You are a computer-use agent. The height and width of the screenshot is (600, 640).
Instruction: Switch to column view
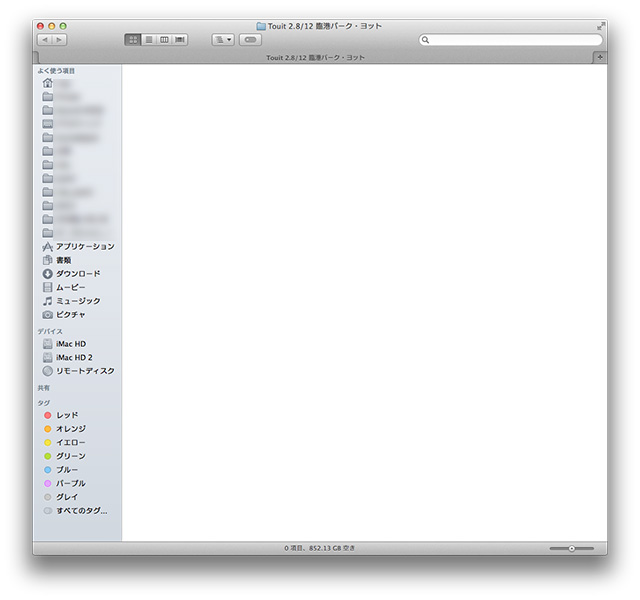point(164,40)
